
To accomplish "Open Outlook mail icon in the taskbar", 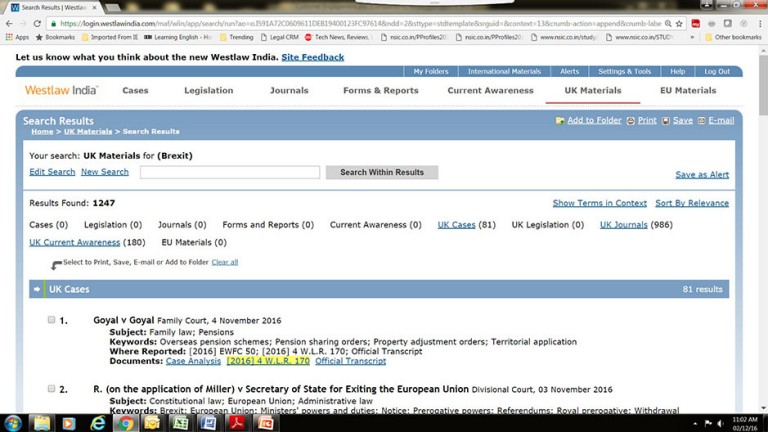I will [x=153, y=423].
